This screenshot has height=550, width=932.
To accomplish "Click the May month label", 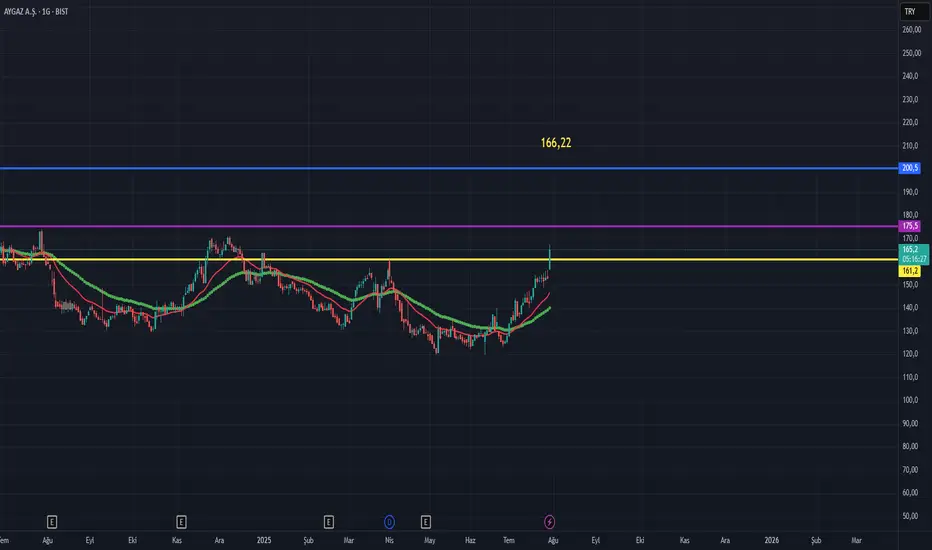I will [430, 540].
